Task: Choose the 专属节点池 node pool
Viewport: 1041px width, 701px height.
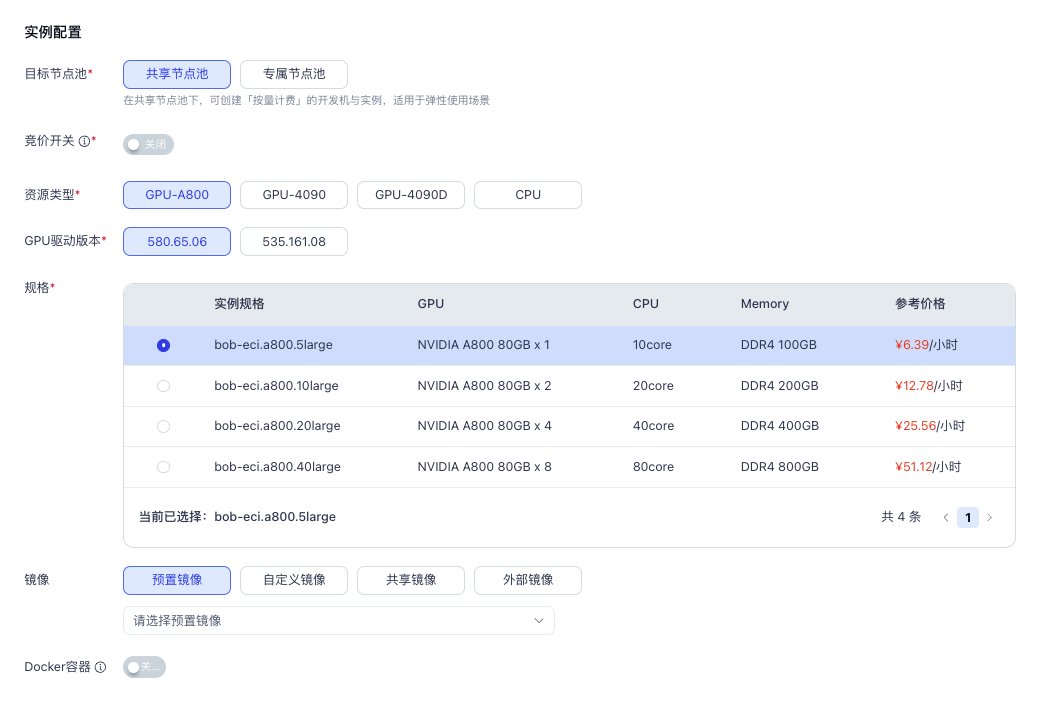Action: coord(294,74)
